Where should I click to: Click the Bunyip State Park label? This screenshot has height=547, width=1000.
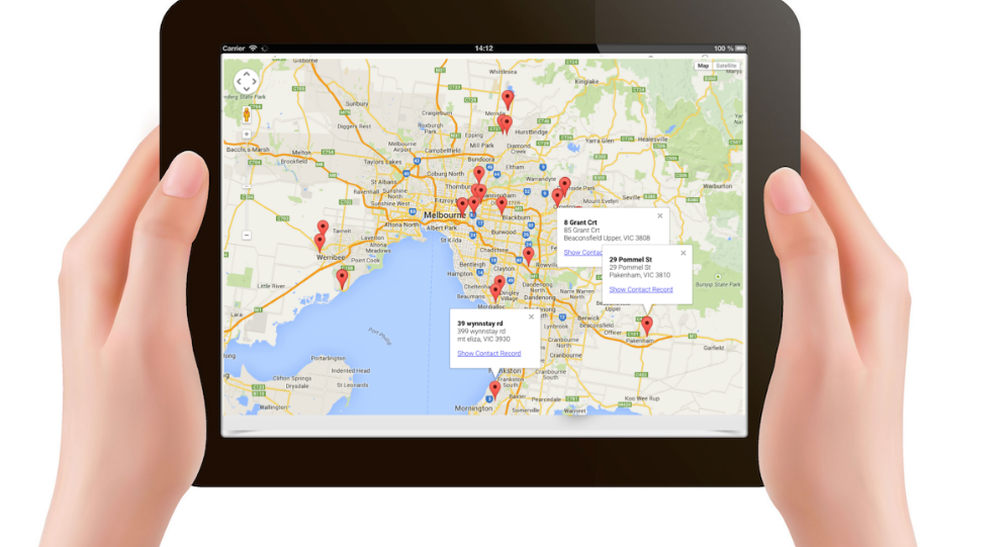717,284
